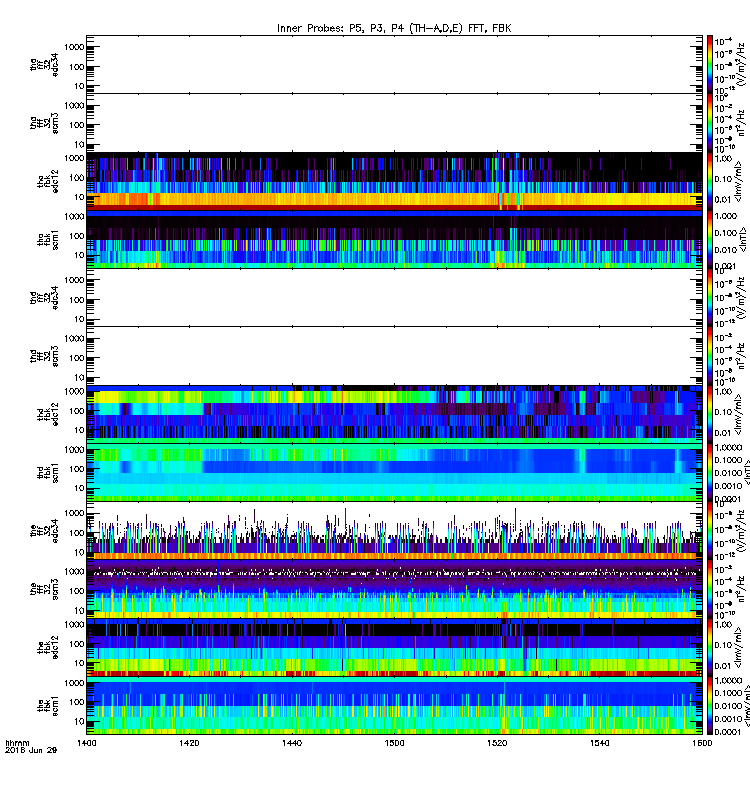
Task: Click the 'the fff 32 edc34' panel label
Action: point(44,531)
